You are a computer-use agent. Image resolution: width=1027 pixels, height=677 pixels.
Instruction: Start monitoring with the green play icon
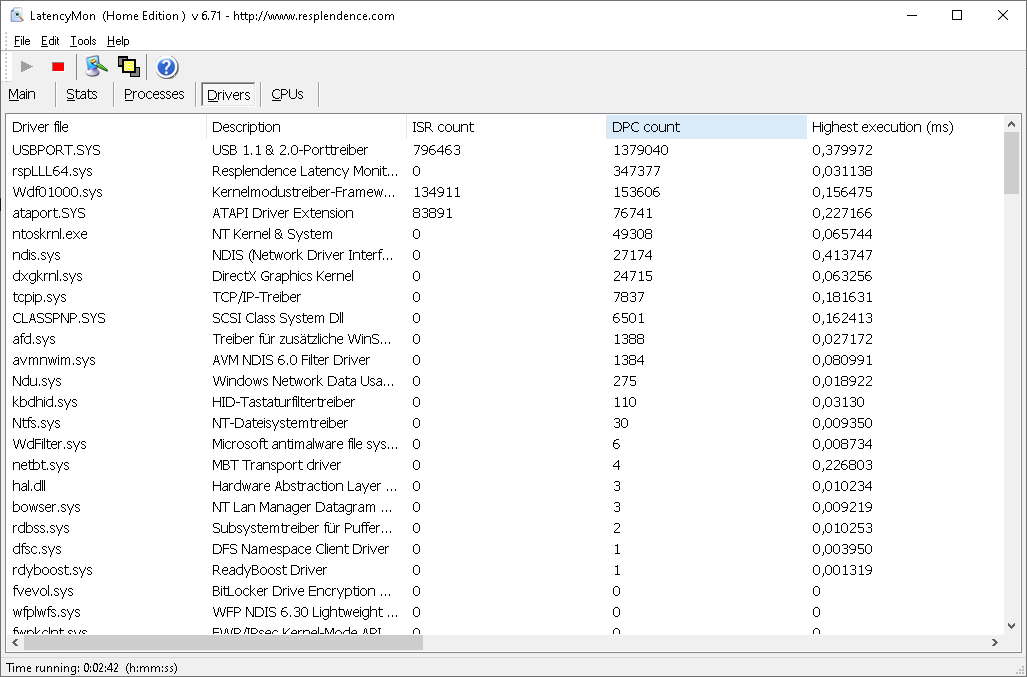tap(27, 67)
